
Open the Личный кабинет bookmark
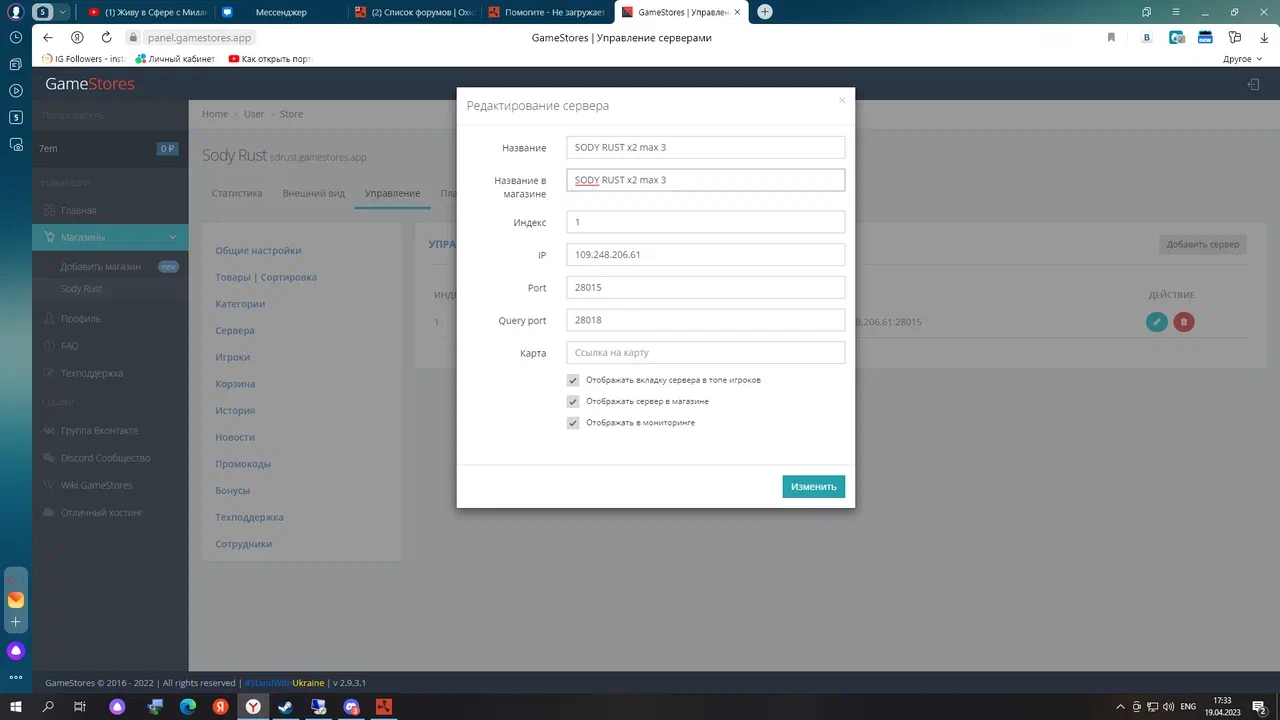(175, 59)
